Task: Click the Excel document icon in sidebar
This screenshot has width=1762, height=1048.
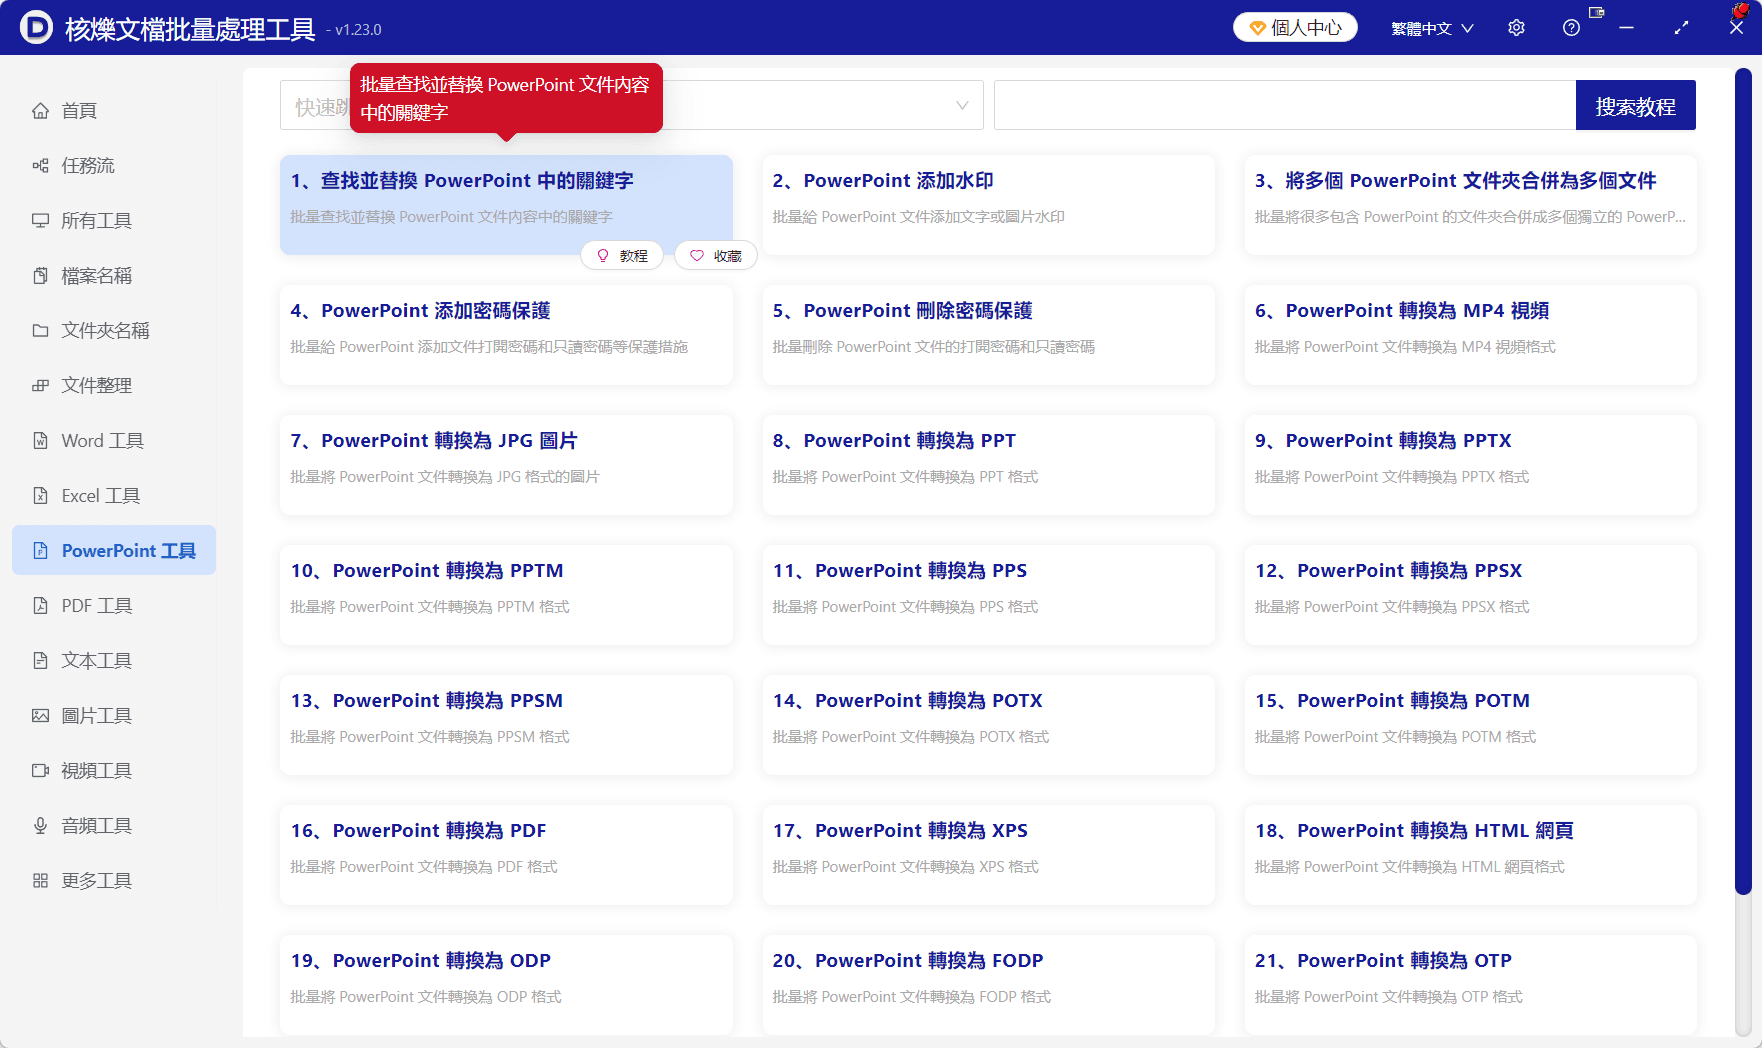Action: click(40, 496)
